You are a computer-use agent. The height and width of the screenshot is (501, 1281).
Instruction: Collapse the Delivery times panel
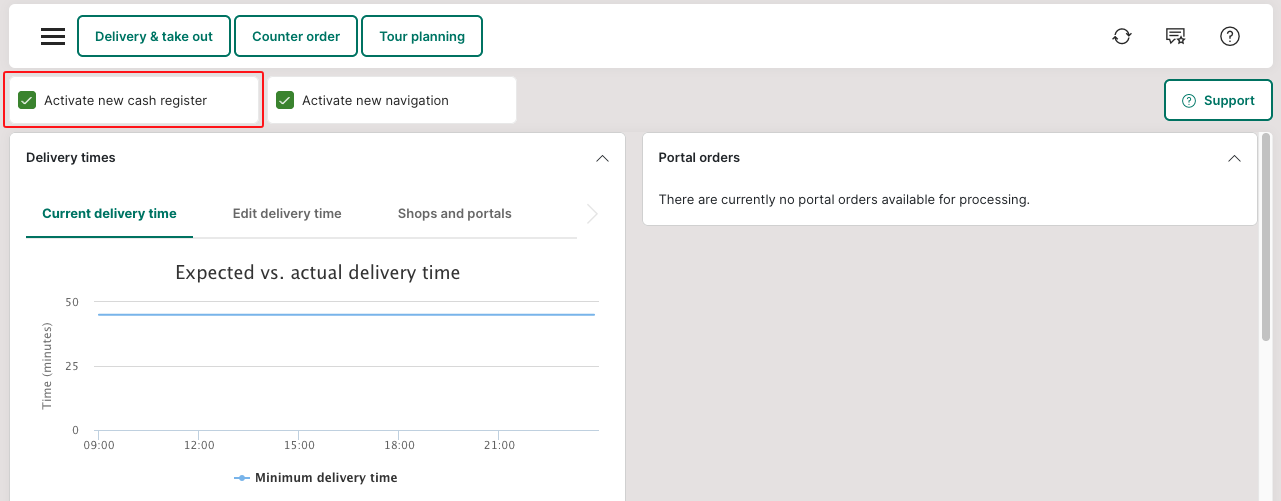click(602, 158)
